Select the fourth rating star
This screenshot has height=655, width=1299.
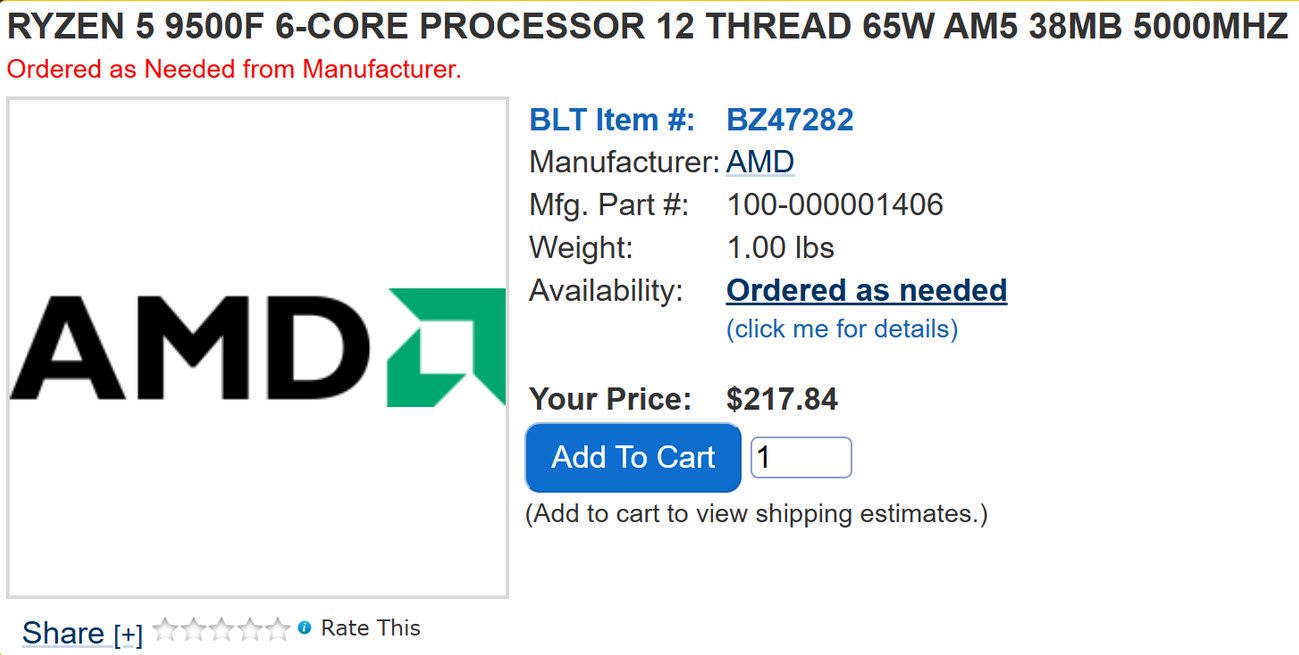[249, 629]
